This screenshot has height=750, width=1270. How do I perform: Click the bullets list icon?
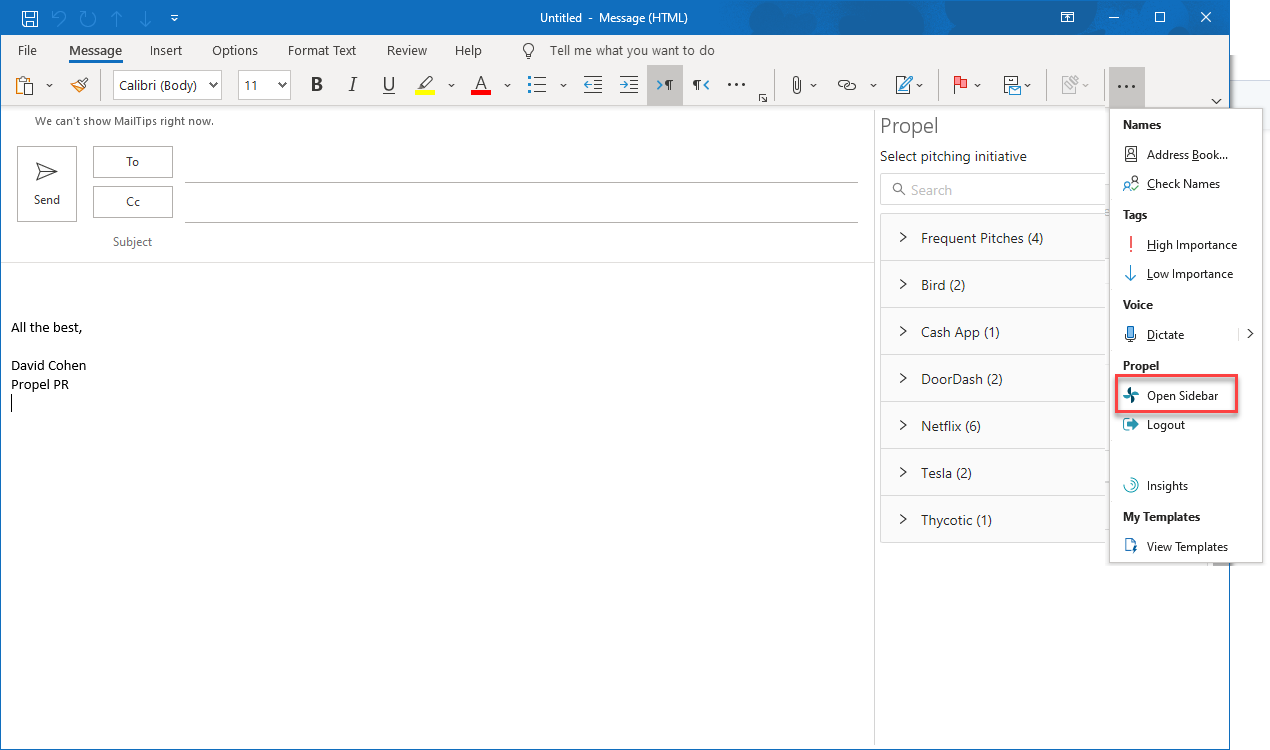click(x=537, y=86)
